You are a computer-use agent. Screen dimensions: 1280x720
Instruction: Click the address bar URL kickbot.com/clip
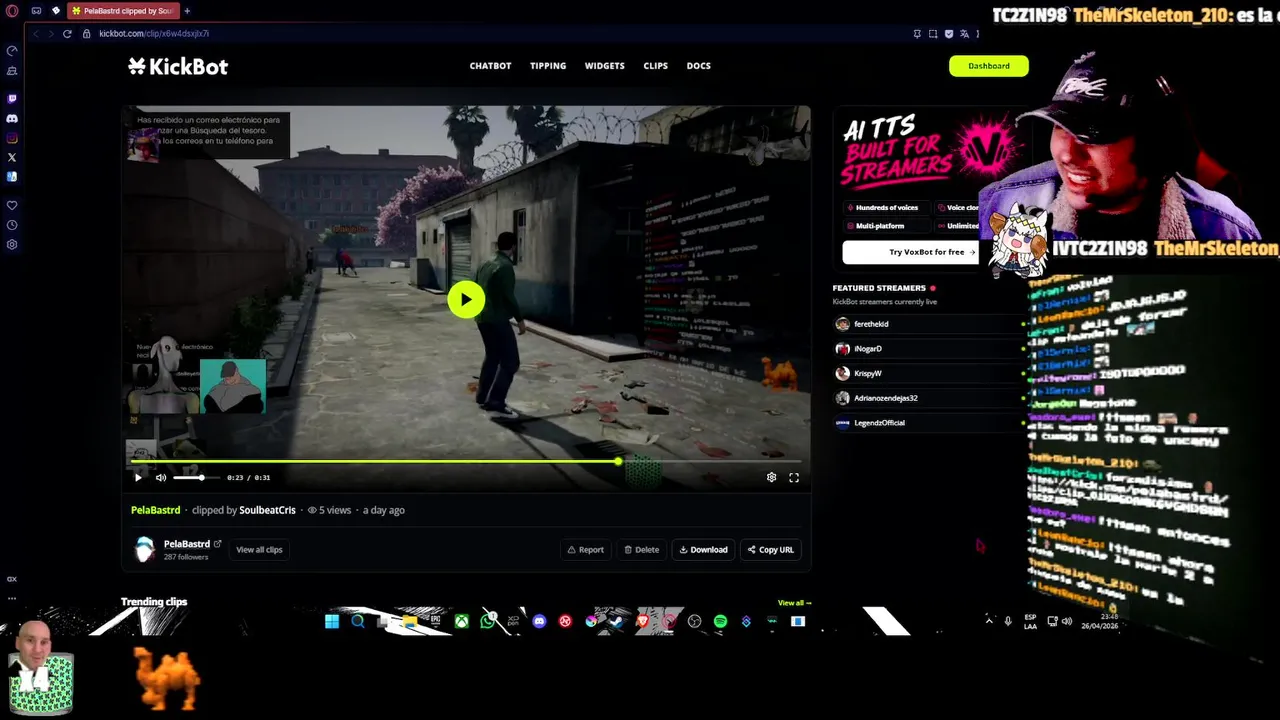154,33
